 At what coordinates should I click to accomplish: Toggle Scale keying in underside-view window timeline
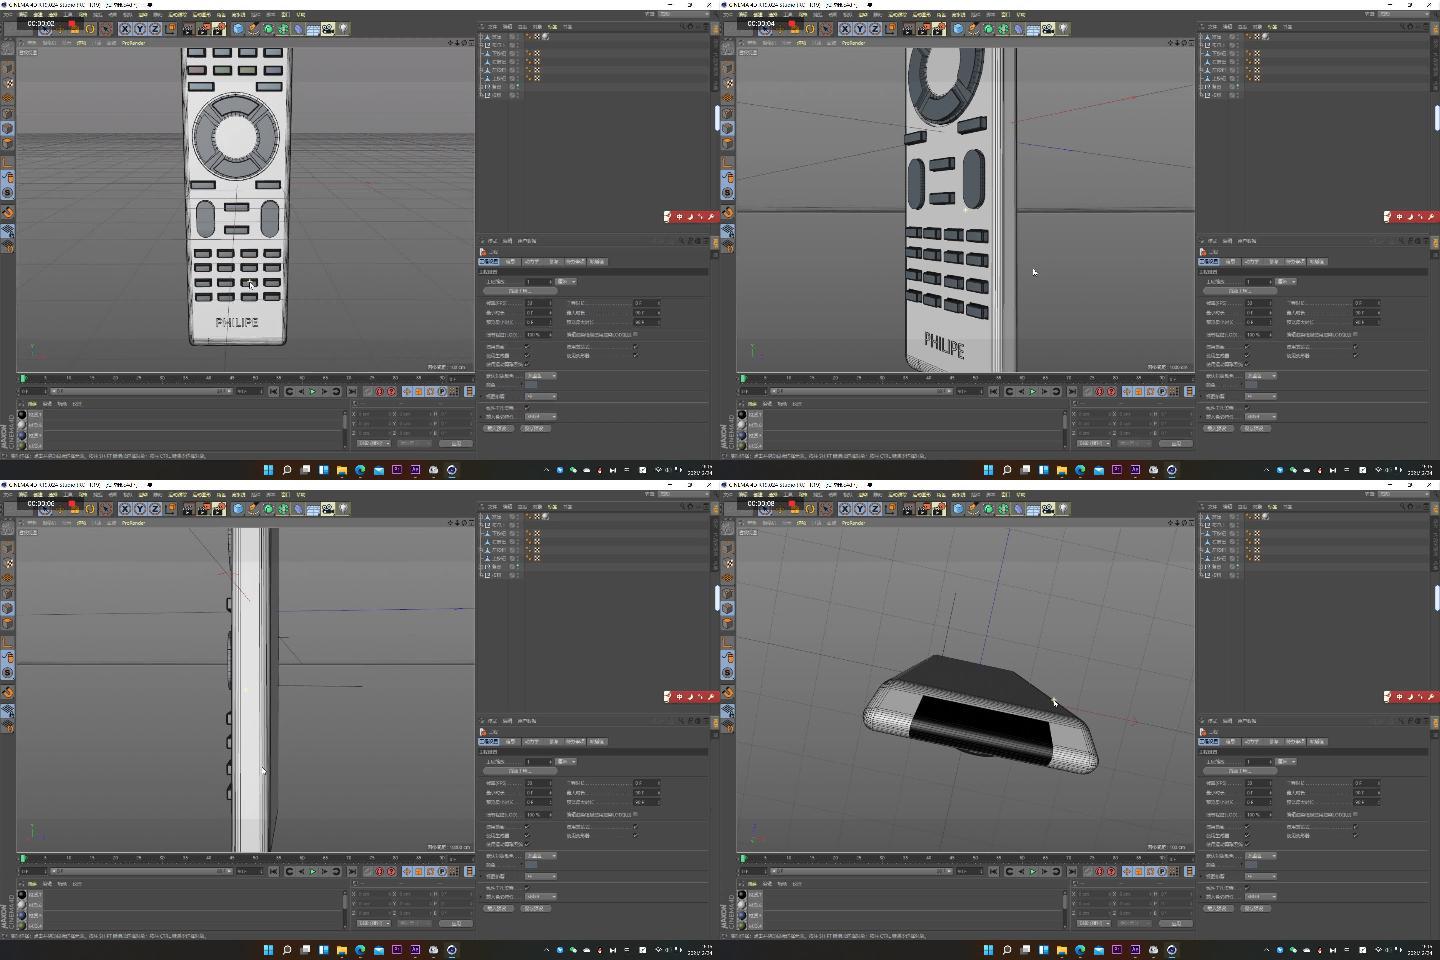pyautogui.click(x=1139, y=872)
